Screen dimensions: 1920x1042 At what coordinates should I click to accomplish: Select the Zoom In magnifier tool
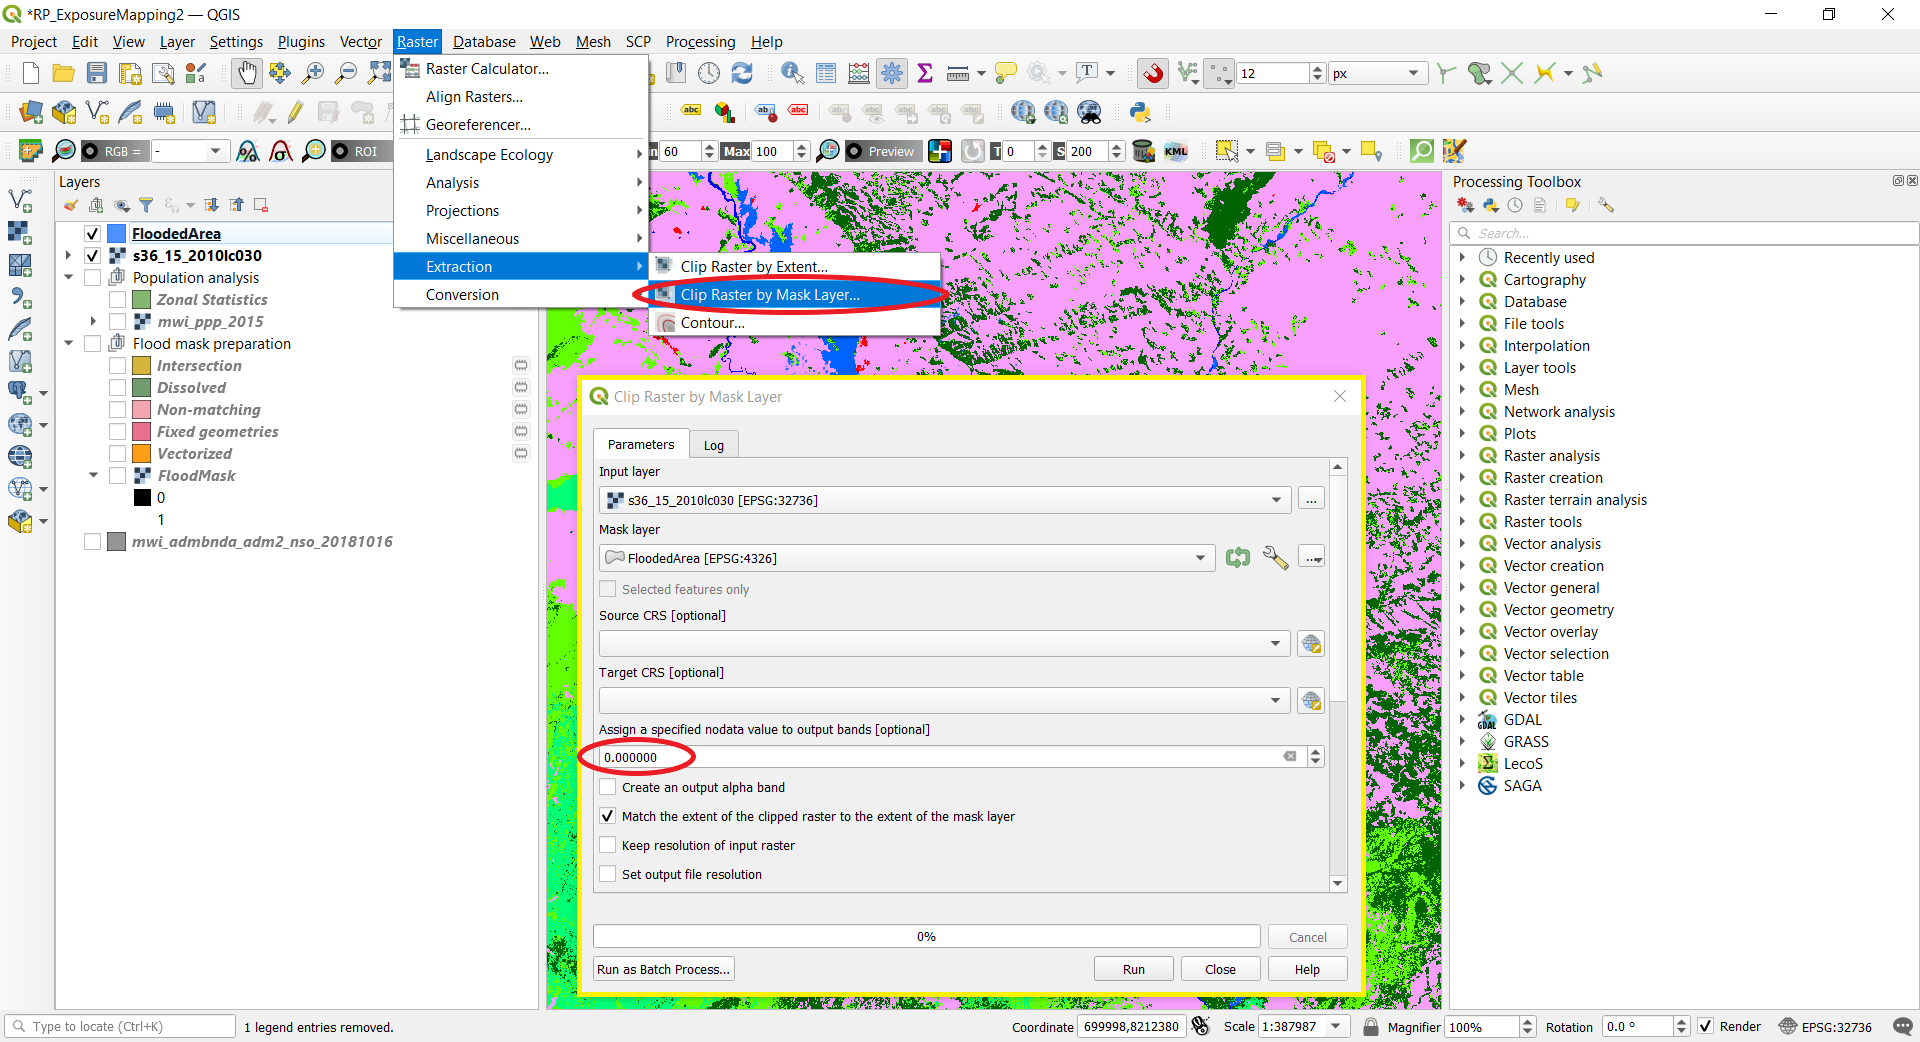pos(313,73)
